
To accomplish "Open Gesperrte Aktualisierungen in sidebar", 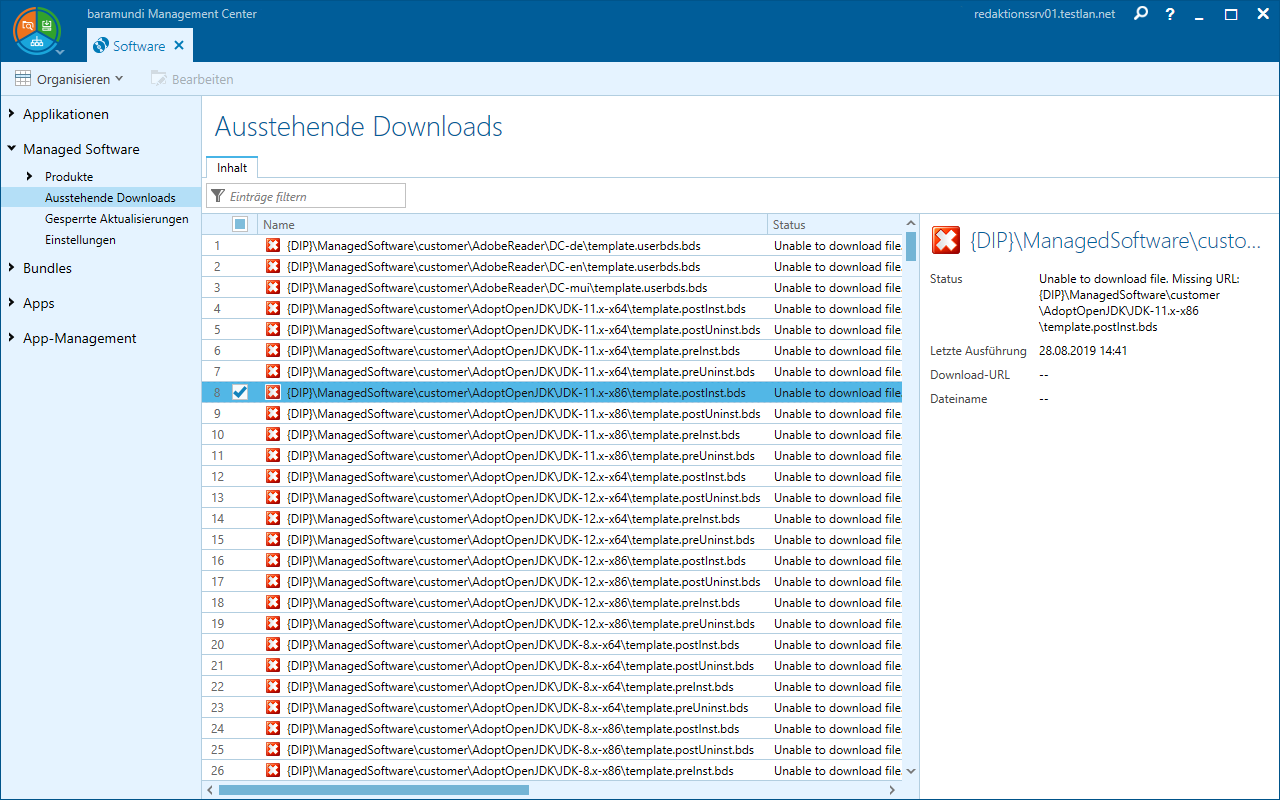I will [x=116, y=219].
